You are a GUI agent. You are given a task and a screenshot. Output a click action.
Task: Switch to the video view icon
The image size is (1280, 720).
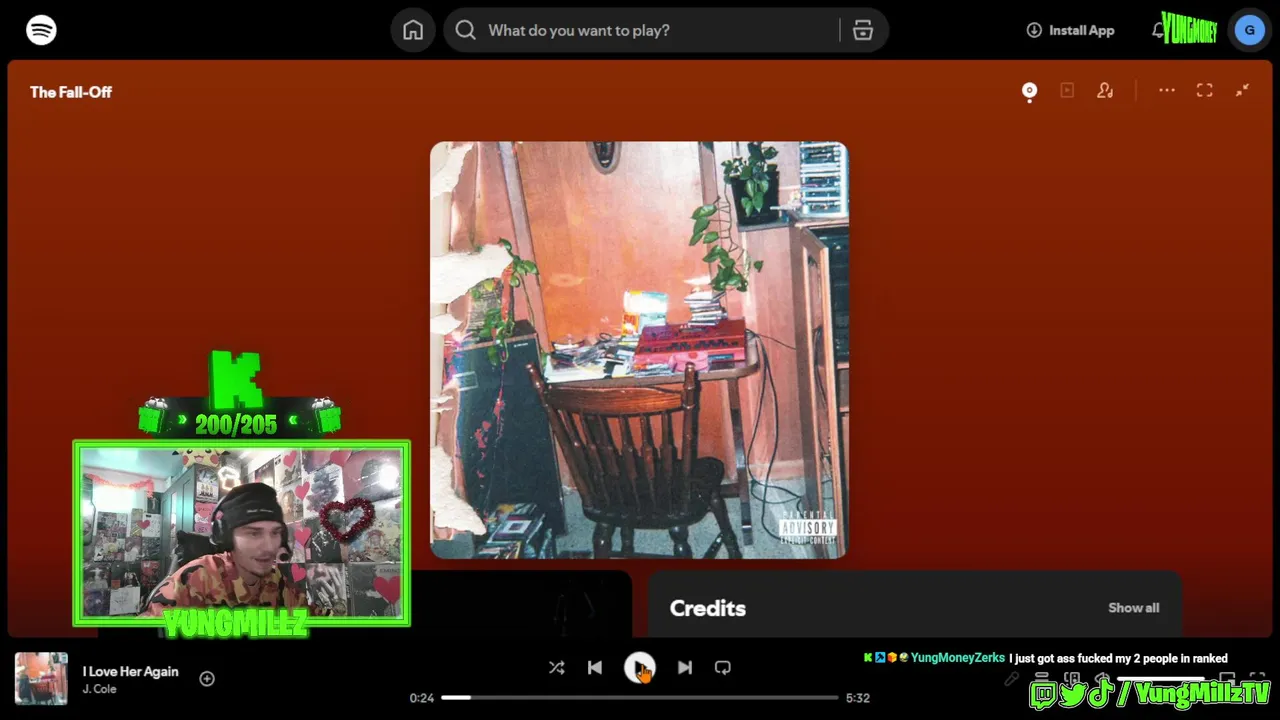tap(1067, 91)
